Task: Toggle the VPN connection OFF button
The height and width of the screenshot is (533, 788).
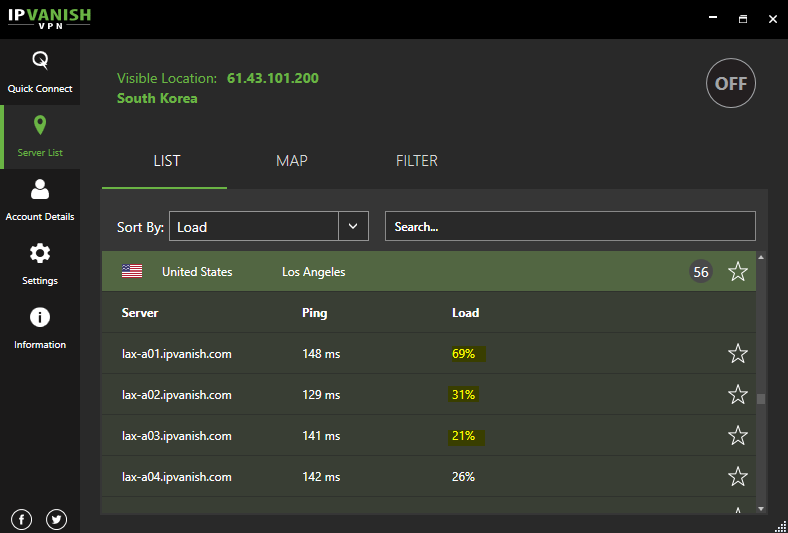Action: (731, 83)
